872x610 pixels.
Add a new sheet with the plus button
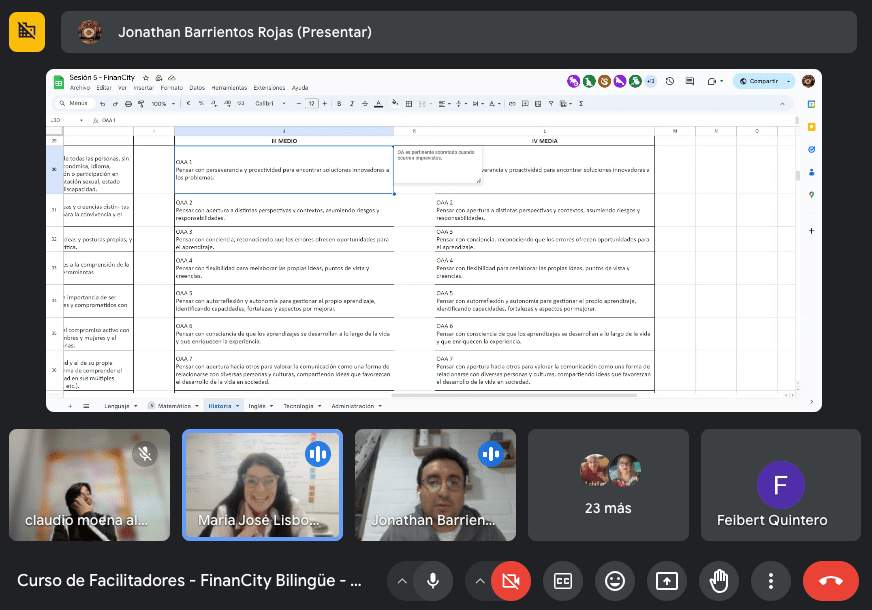tap(70, 406)
